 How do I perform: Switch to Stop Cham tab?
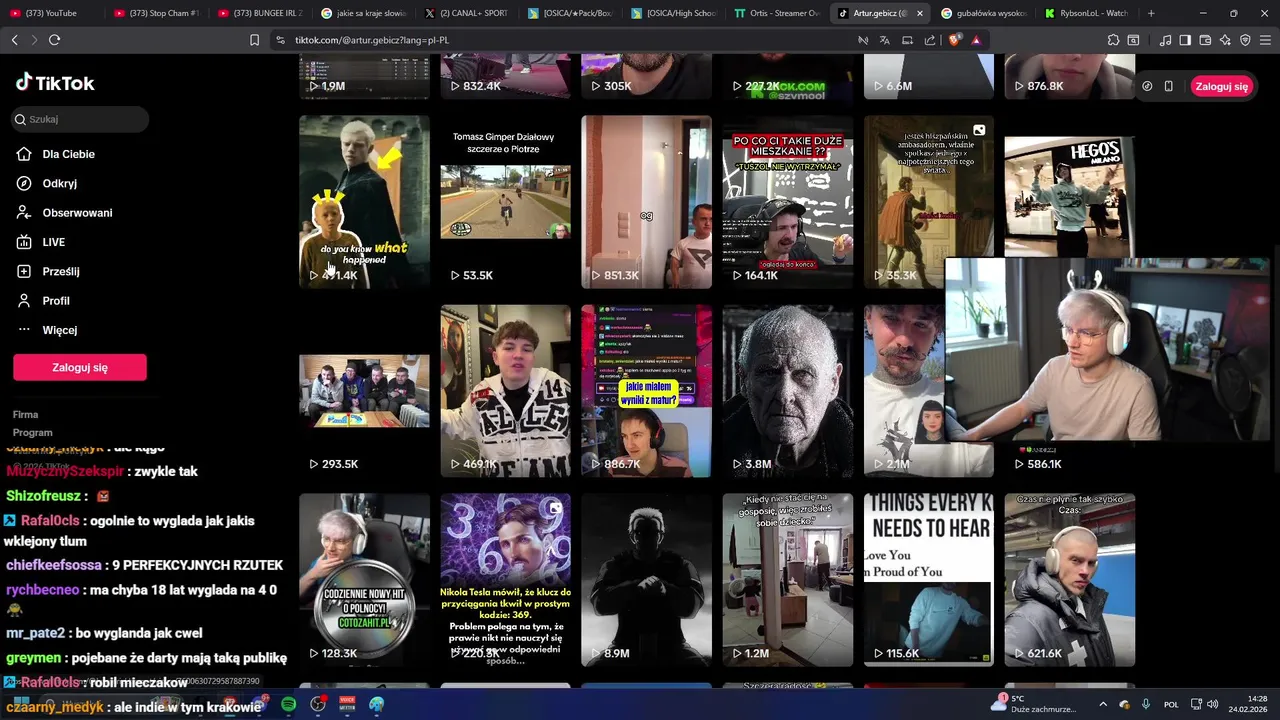[x=158, y=13]
